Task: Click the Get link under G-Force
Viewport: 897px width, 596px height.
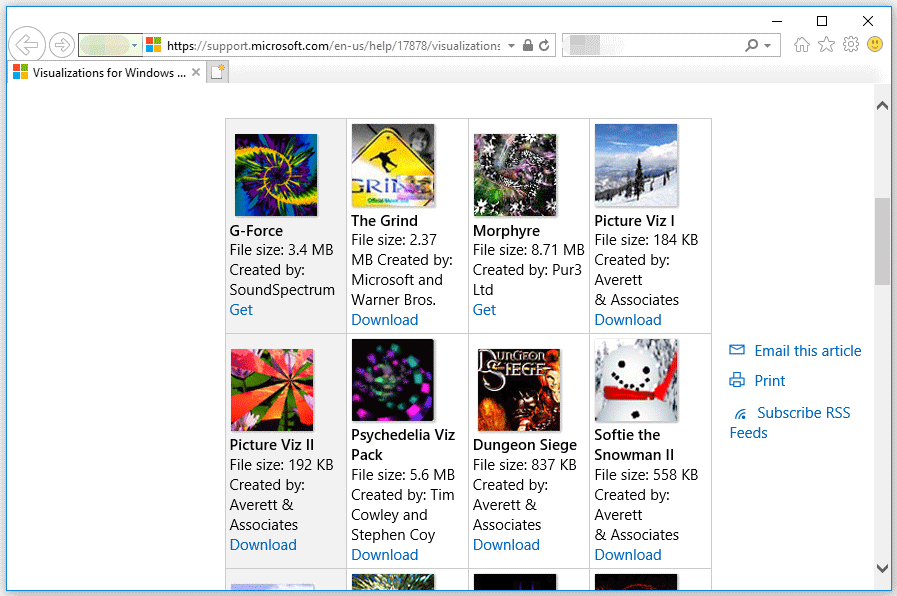Action: coord(240,309)
